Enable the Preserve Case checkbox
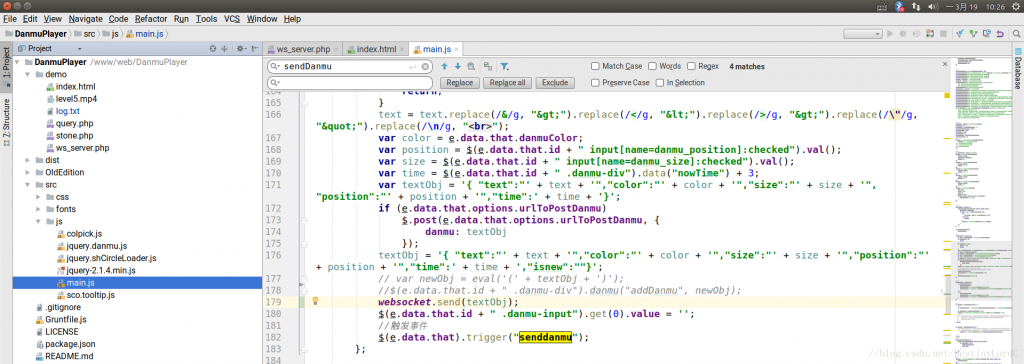1024x364 pixels. pos(595,83)
